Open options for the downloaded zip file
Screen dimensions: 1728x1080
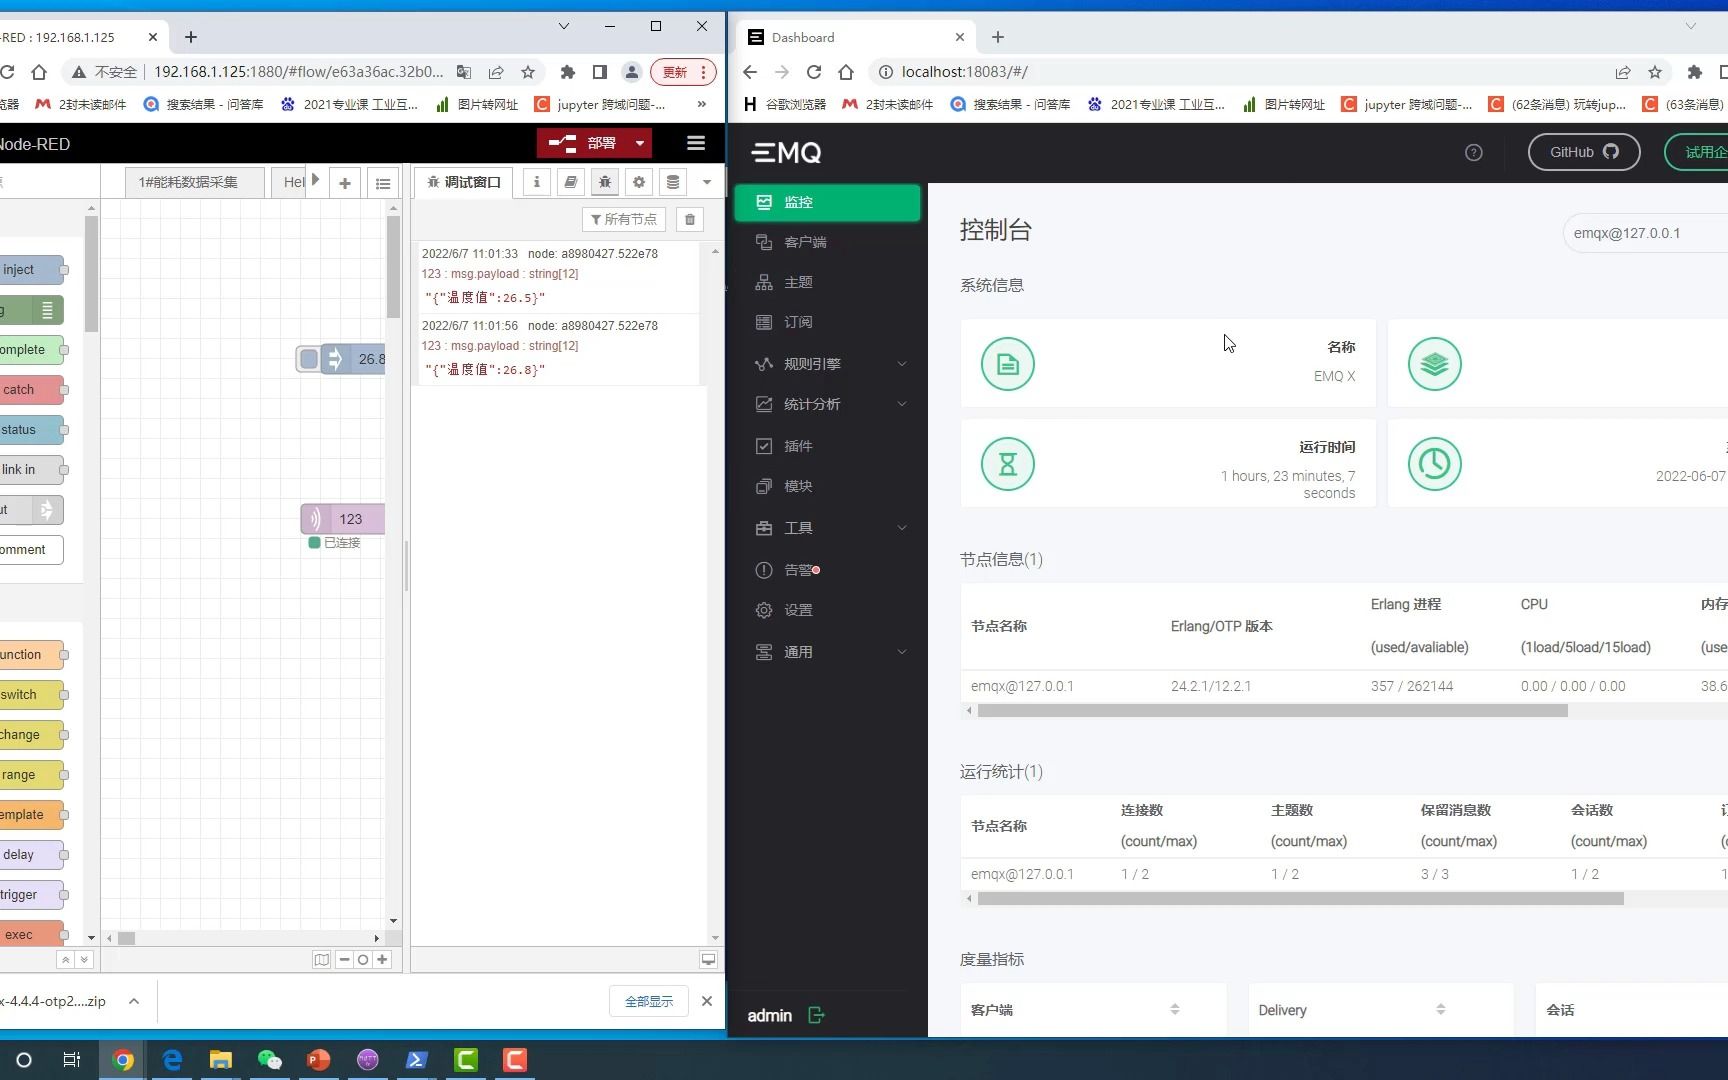click(134, 1001)
